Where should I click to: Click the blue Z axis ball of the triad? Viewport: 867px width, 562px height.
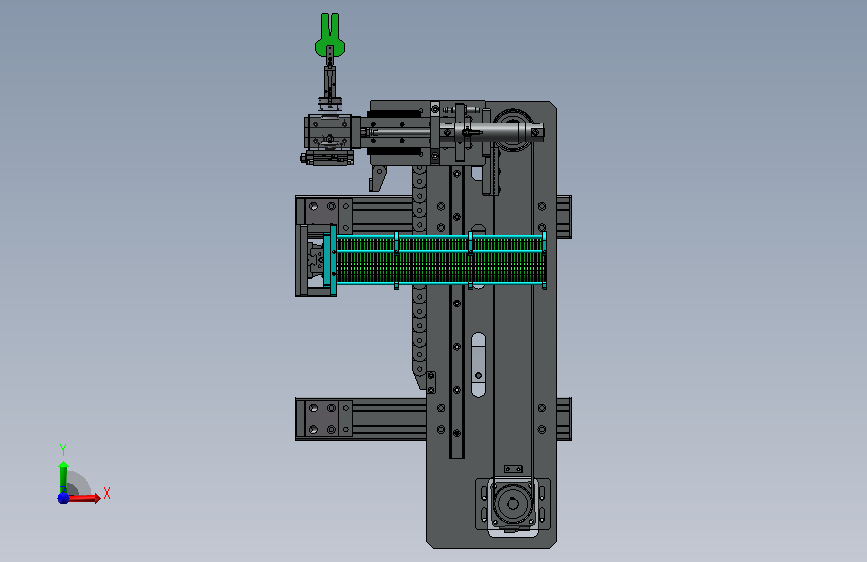63,498
